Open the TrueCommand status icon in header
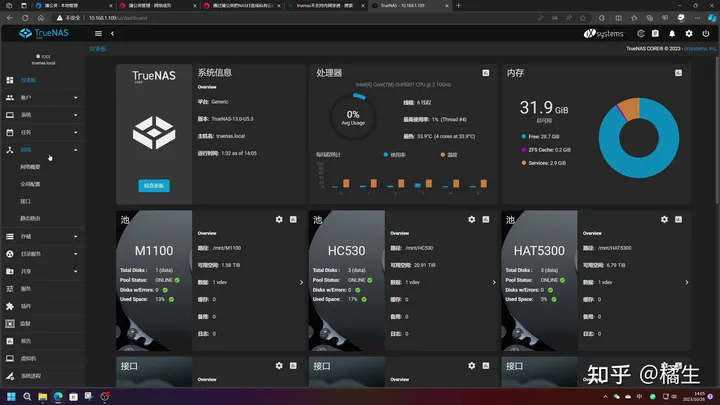720x405 pixels. (641, 34)
